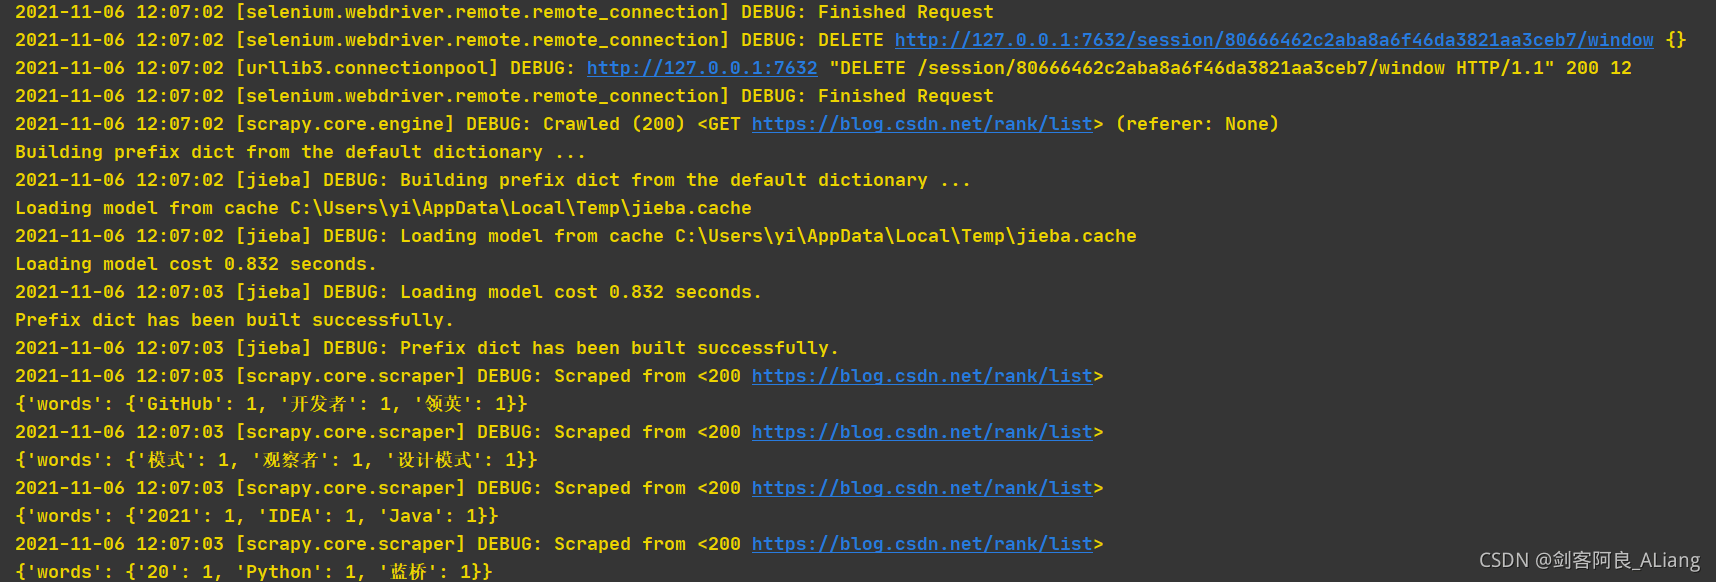Click the untimestamped 'Loading model from cache' line
Screen dimensions: 1716x582
383,208
